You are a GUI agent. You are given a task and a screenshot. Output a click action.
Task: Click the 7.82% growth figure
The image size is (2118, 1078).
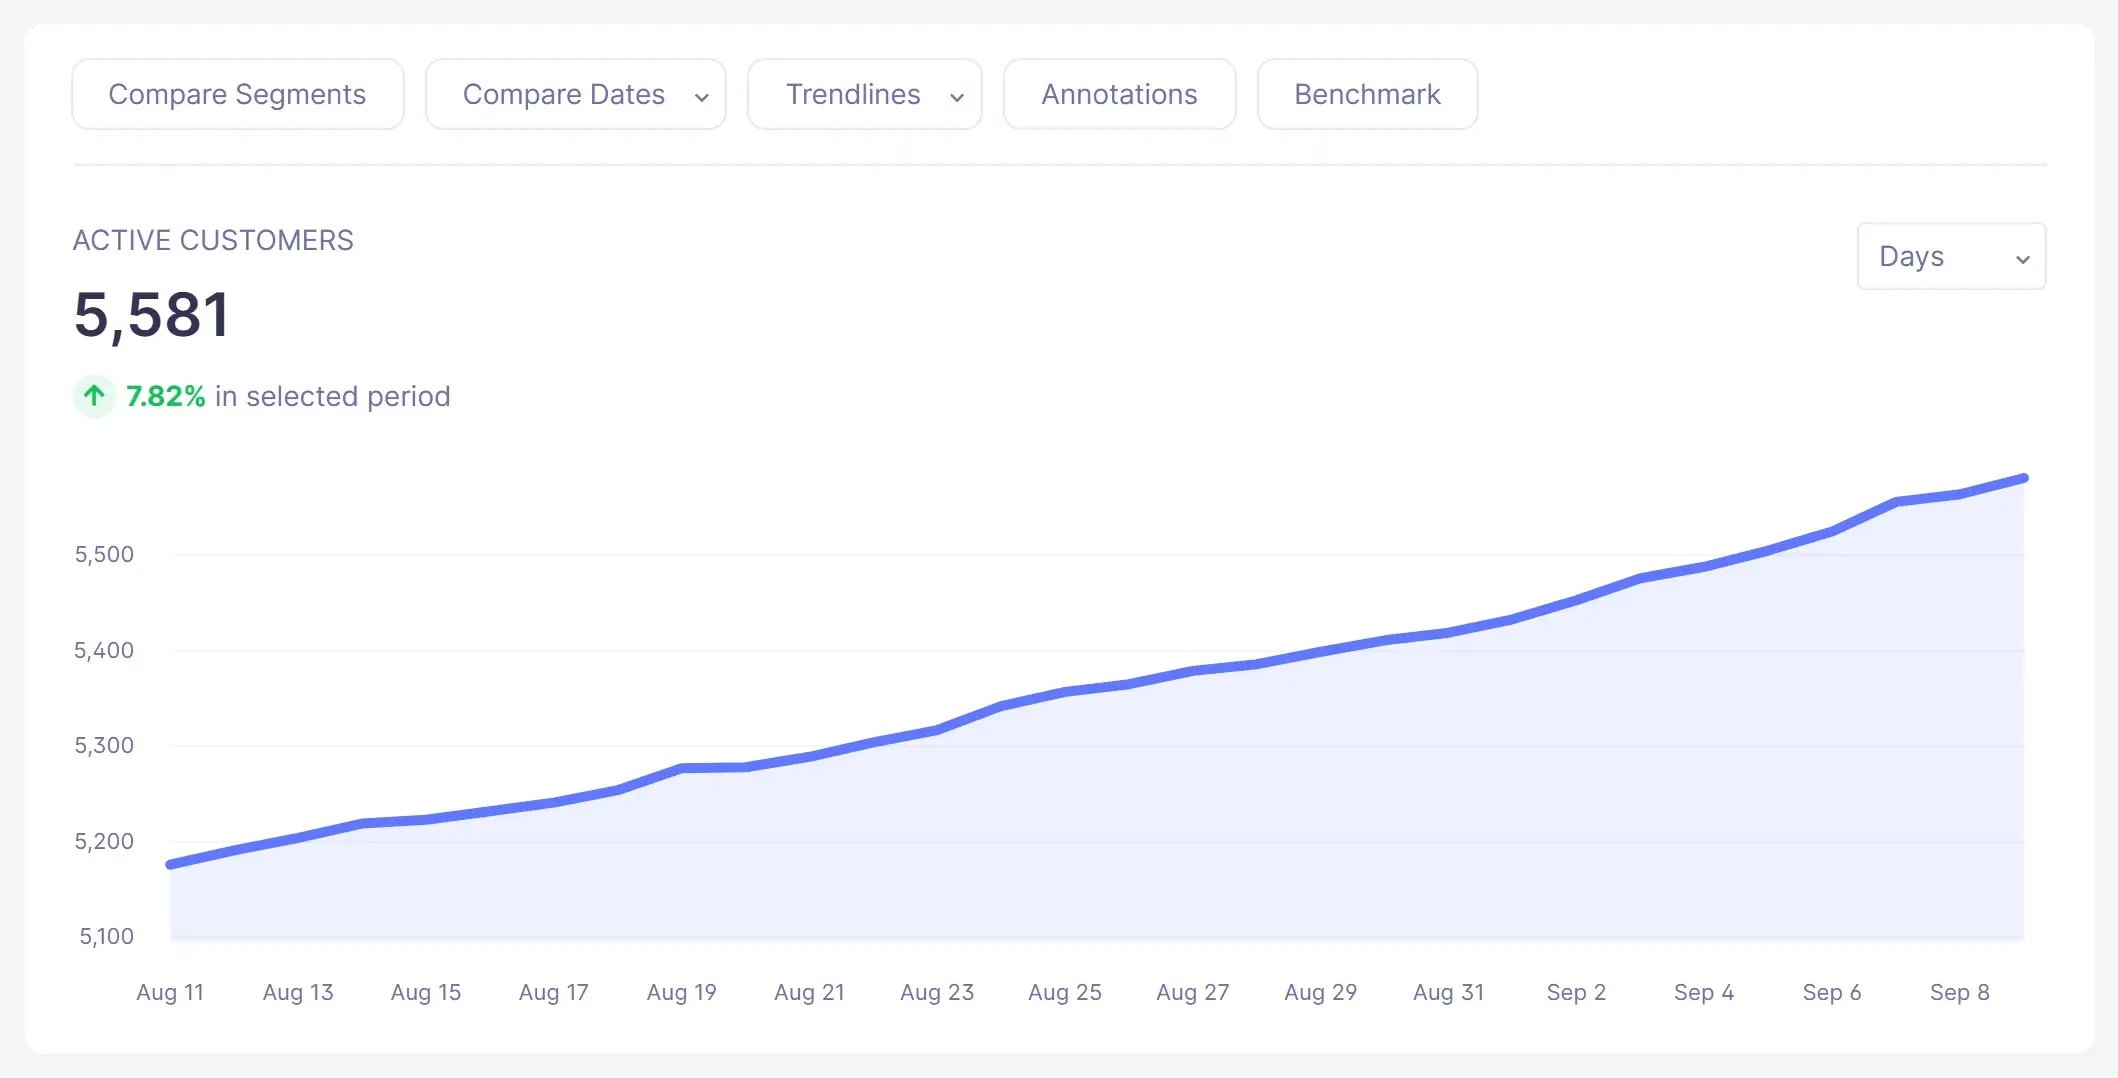(165, 396)
